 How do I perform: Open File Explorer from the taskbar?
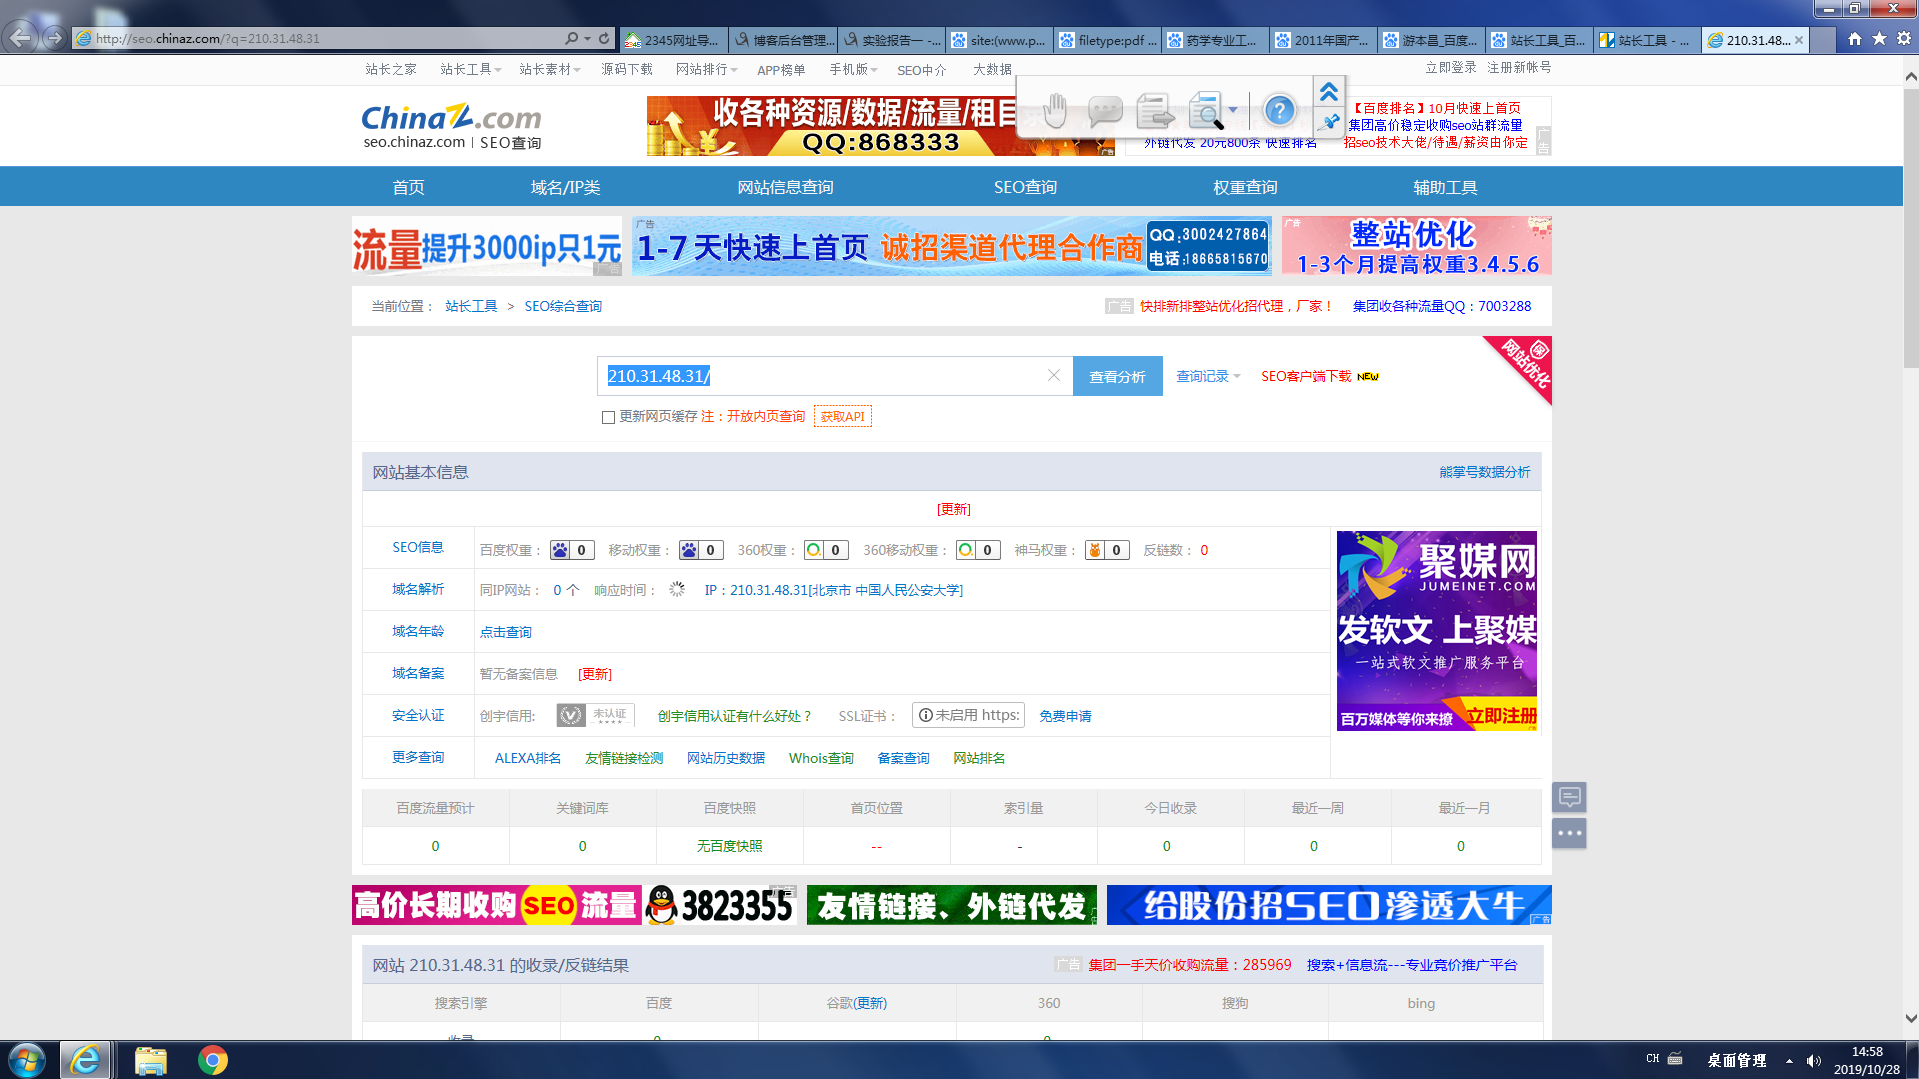click(x=150, y=1060)
